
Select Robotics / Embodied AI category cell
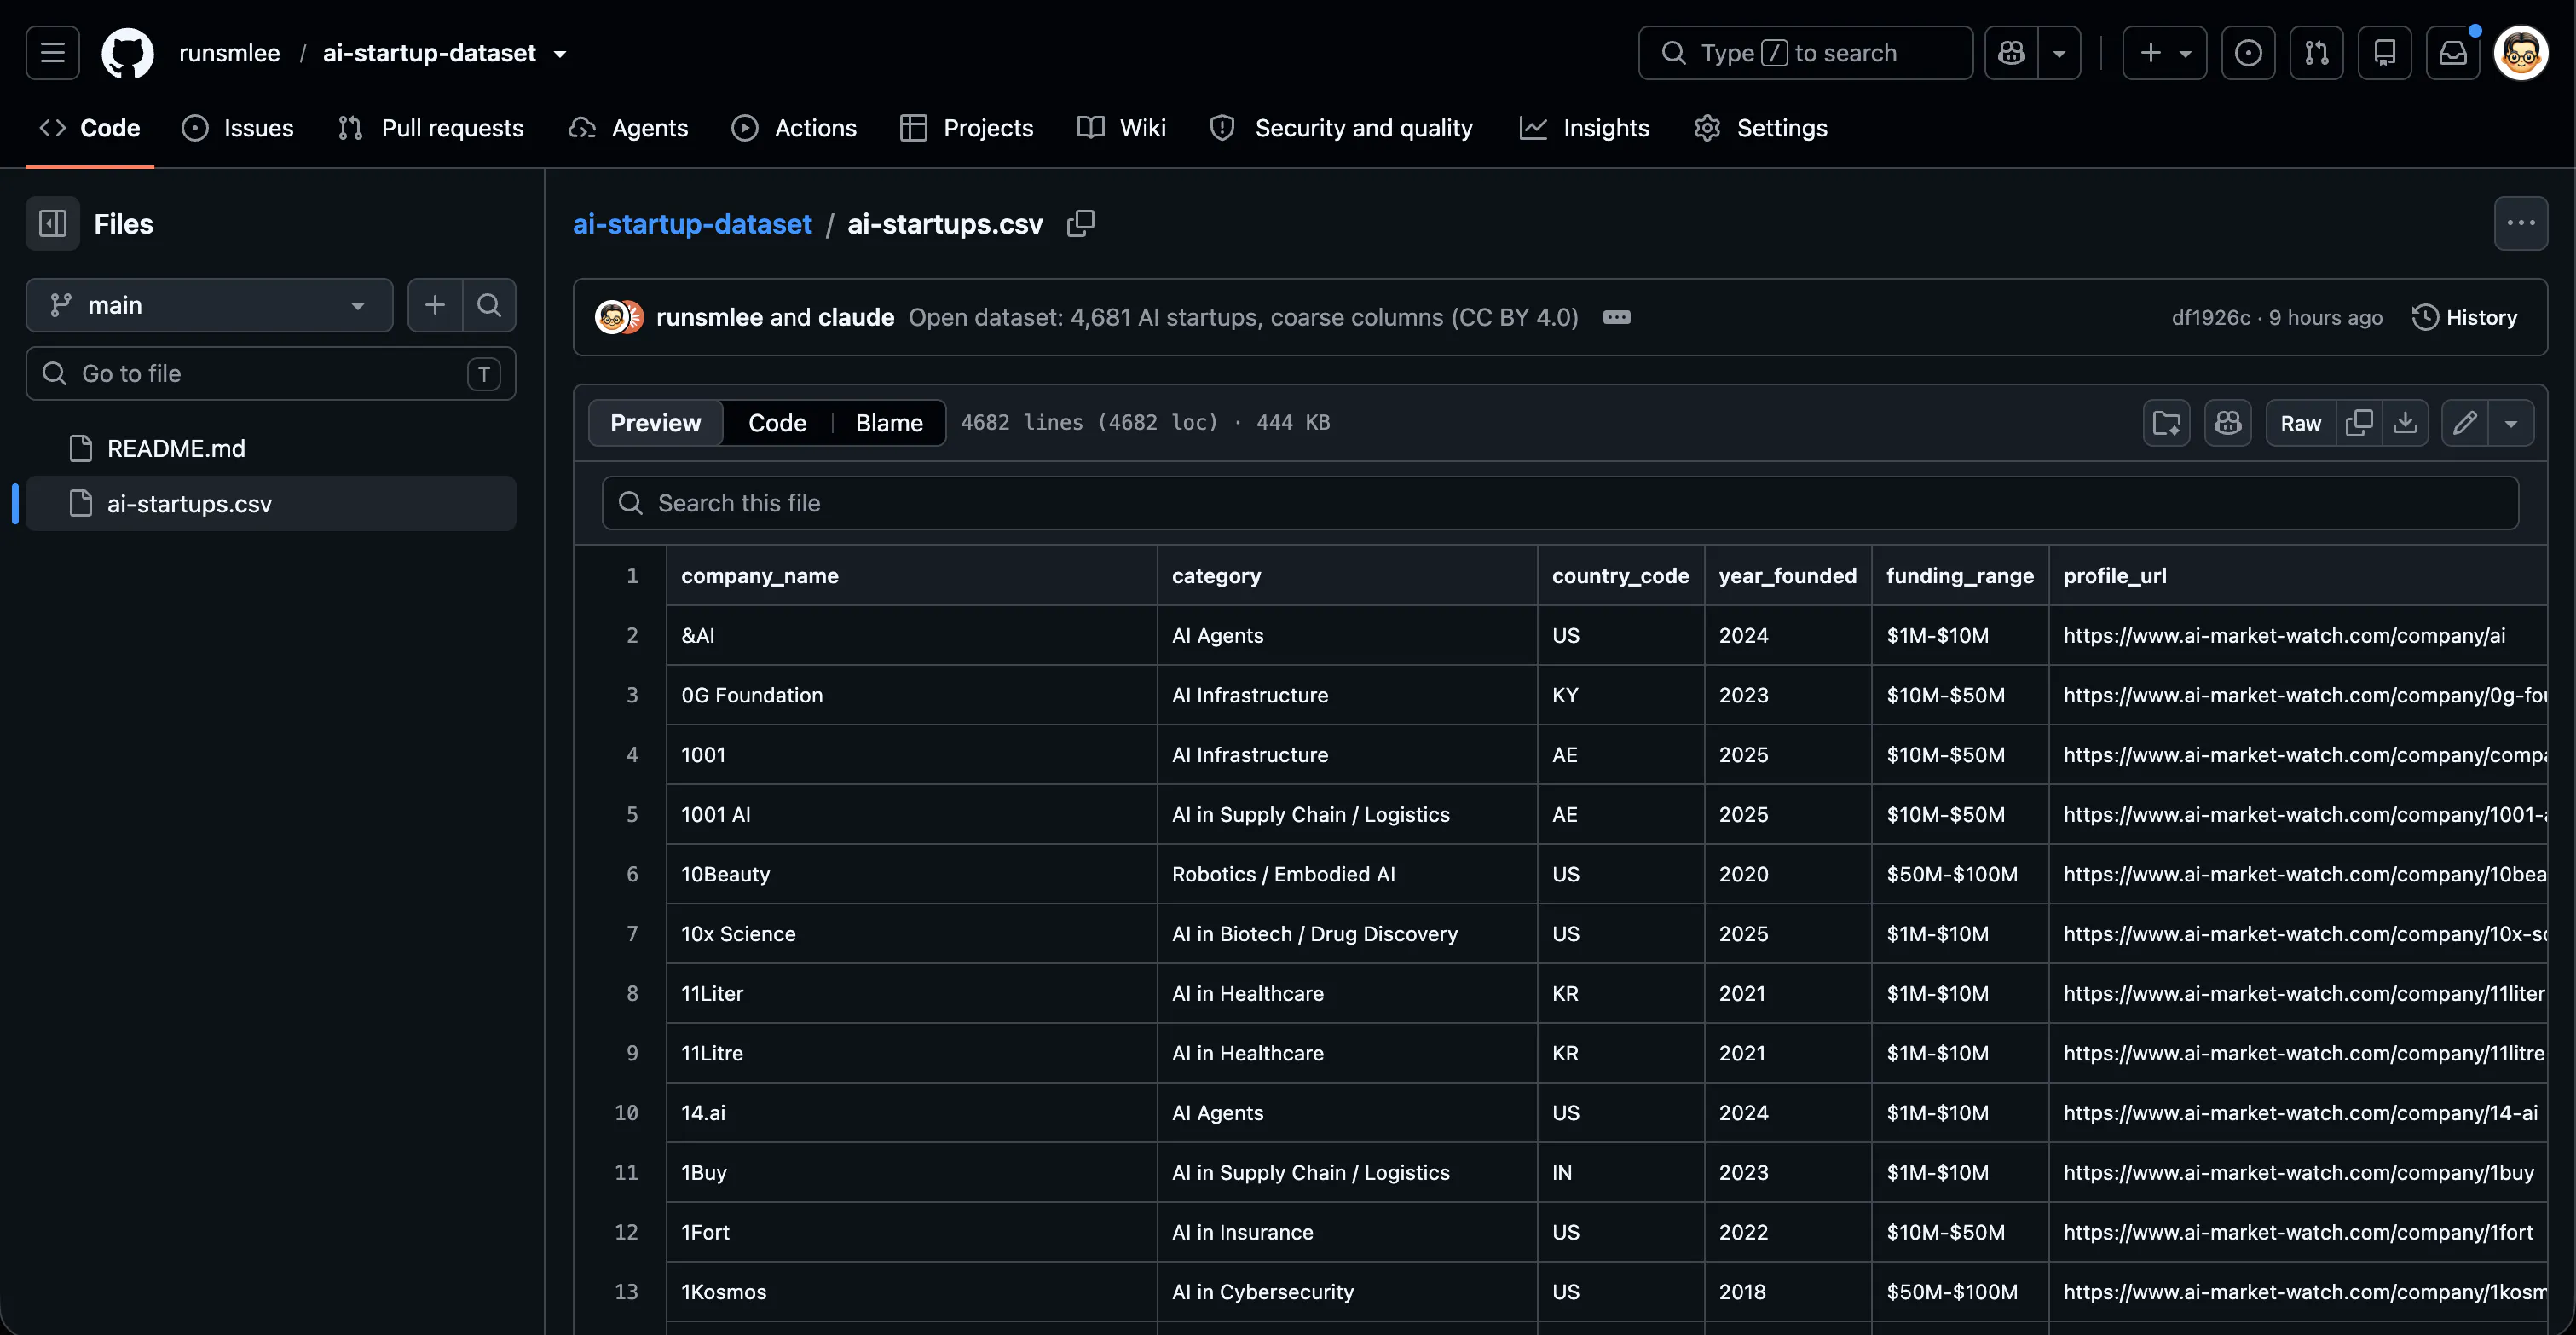click(x=1347, y=874)
